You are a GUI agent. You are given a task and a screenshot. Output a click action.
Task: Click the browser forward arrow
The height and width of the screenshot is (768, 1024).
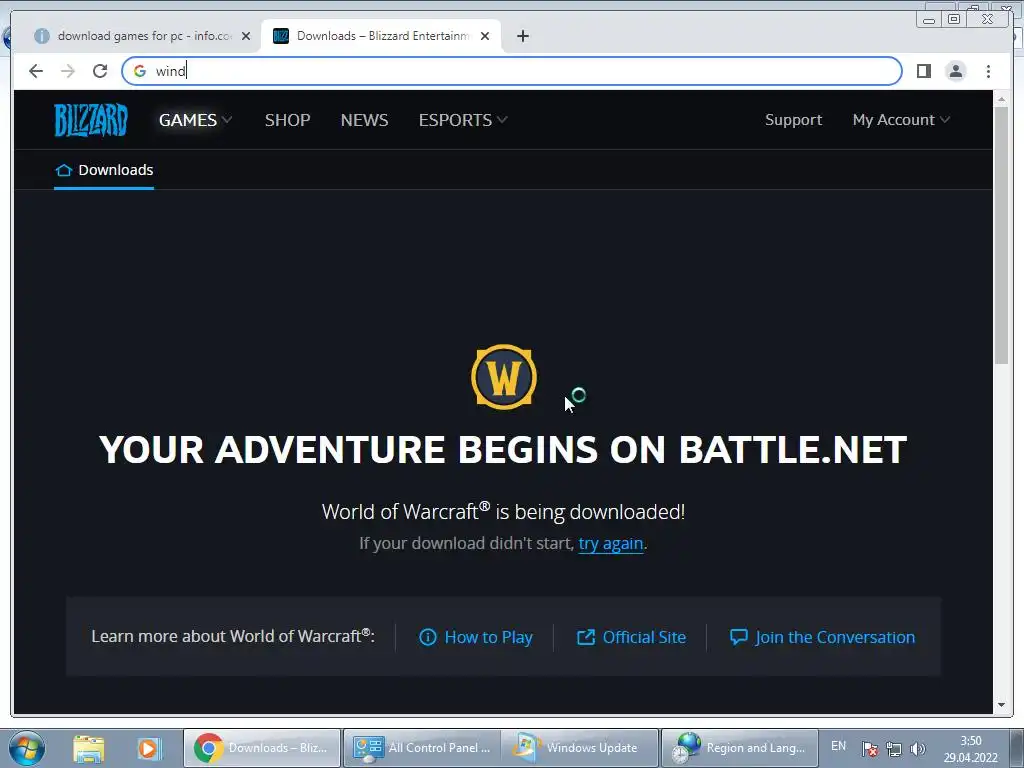(x=68, y=71)
